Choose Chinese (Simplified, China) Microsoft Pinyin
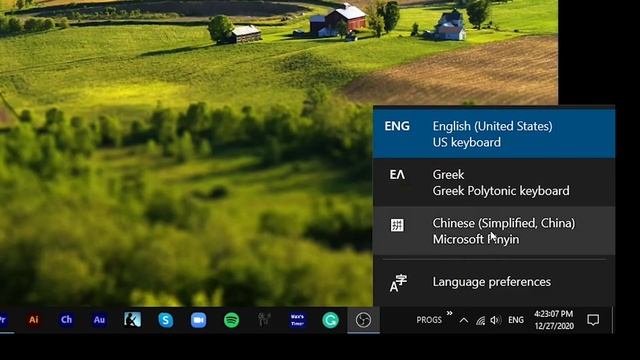 point(494,231)
